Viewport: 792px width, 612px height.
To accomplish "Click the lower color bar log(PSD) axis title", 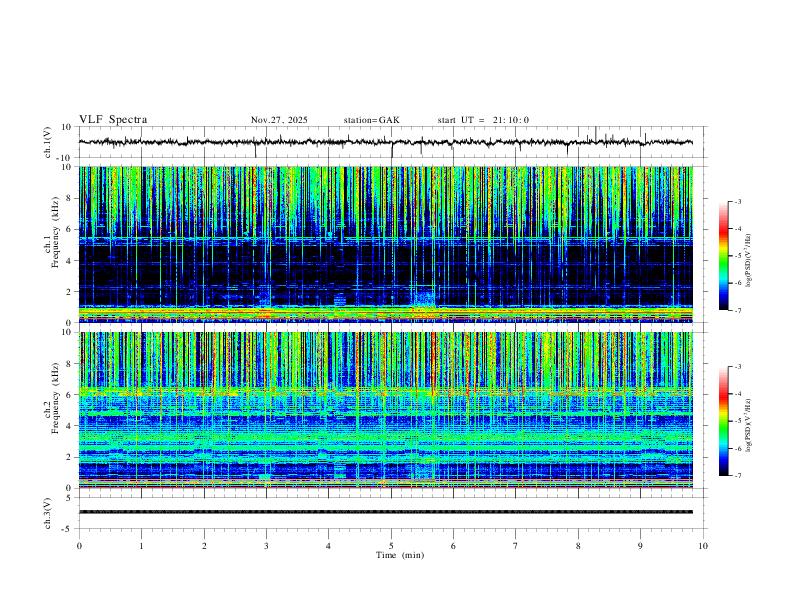I will pos(748,426).
